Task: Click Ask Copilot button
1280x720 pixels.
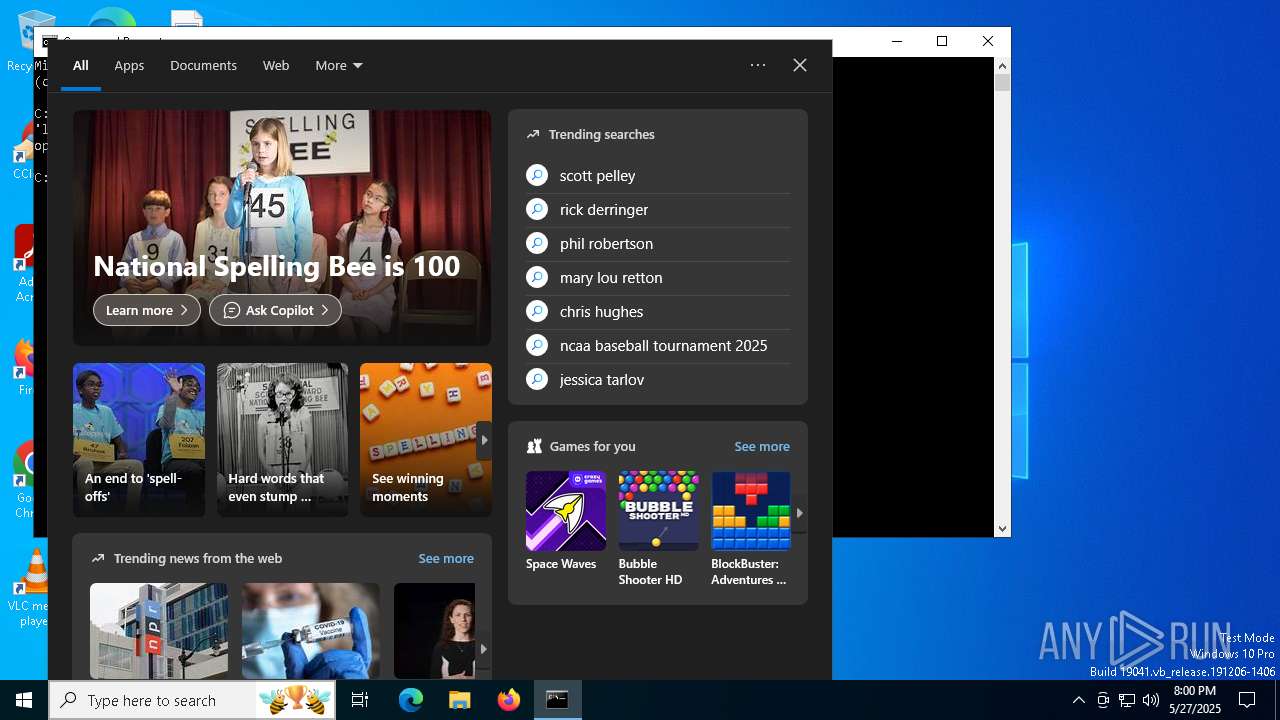Action: point(275,310)
